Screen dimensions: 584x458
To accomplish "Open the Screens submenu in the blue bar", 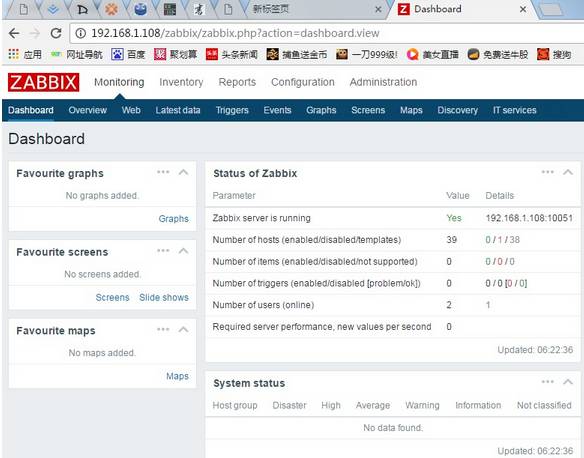I will 368,110.
